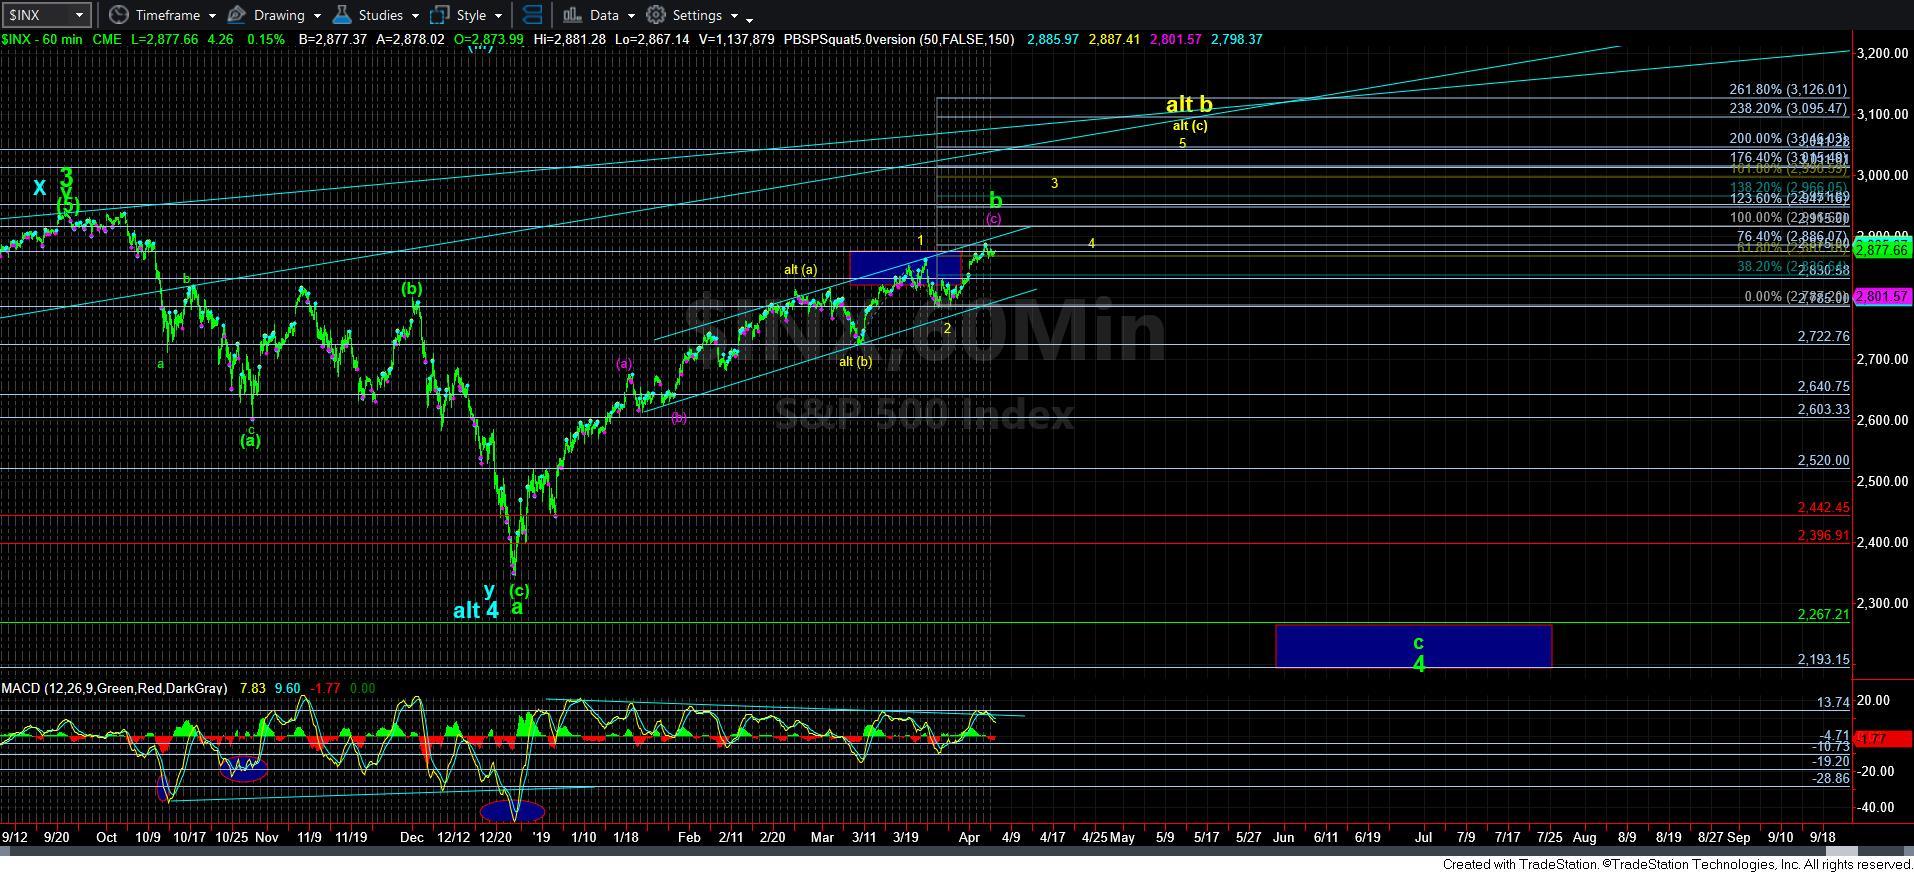Select the blue ellipse at MACD December low
The image size is (1914, 872).
coord(512,811)
